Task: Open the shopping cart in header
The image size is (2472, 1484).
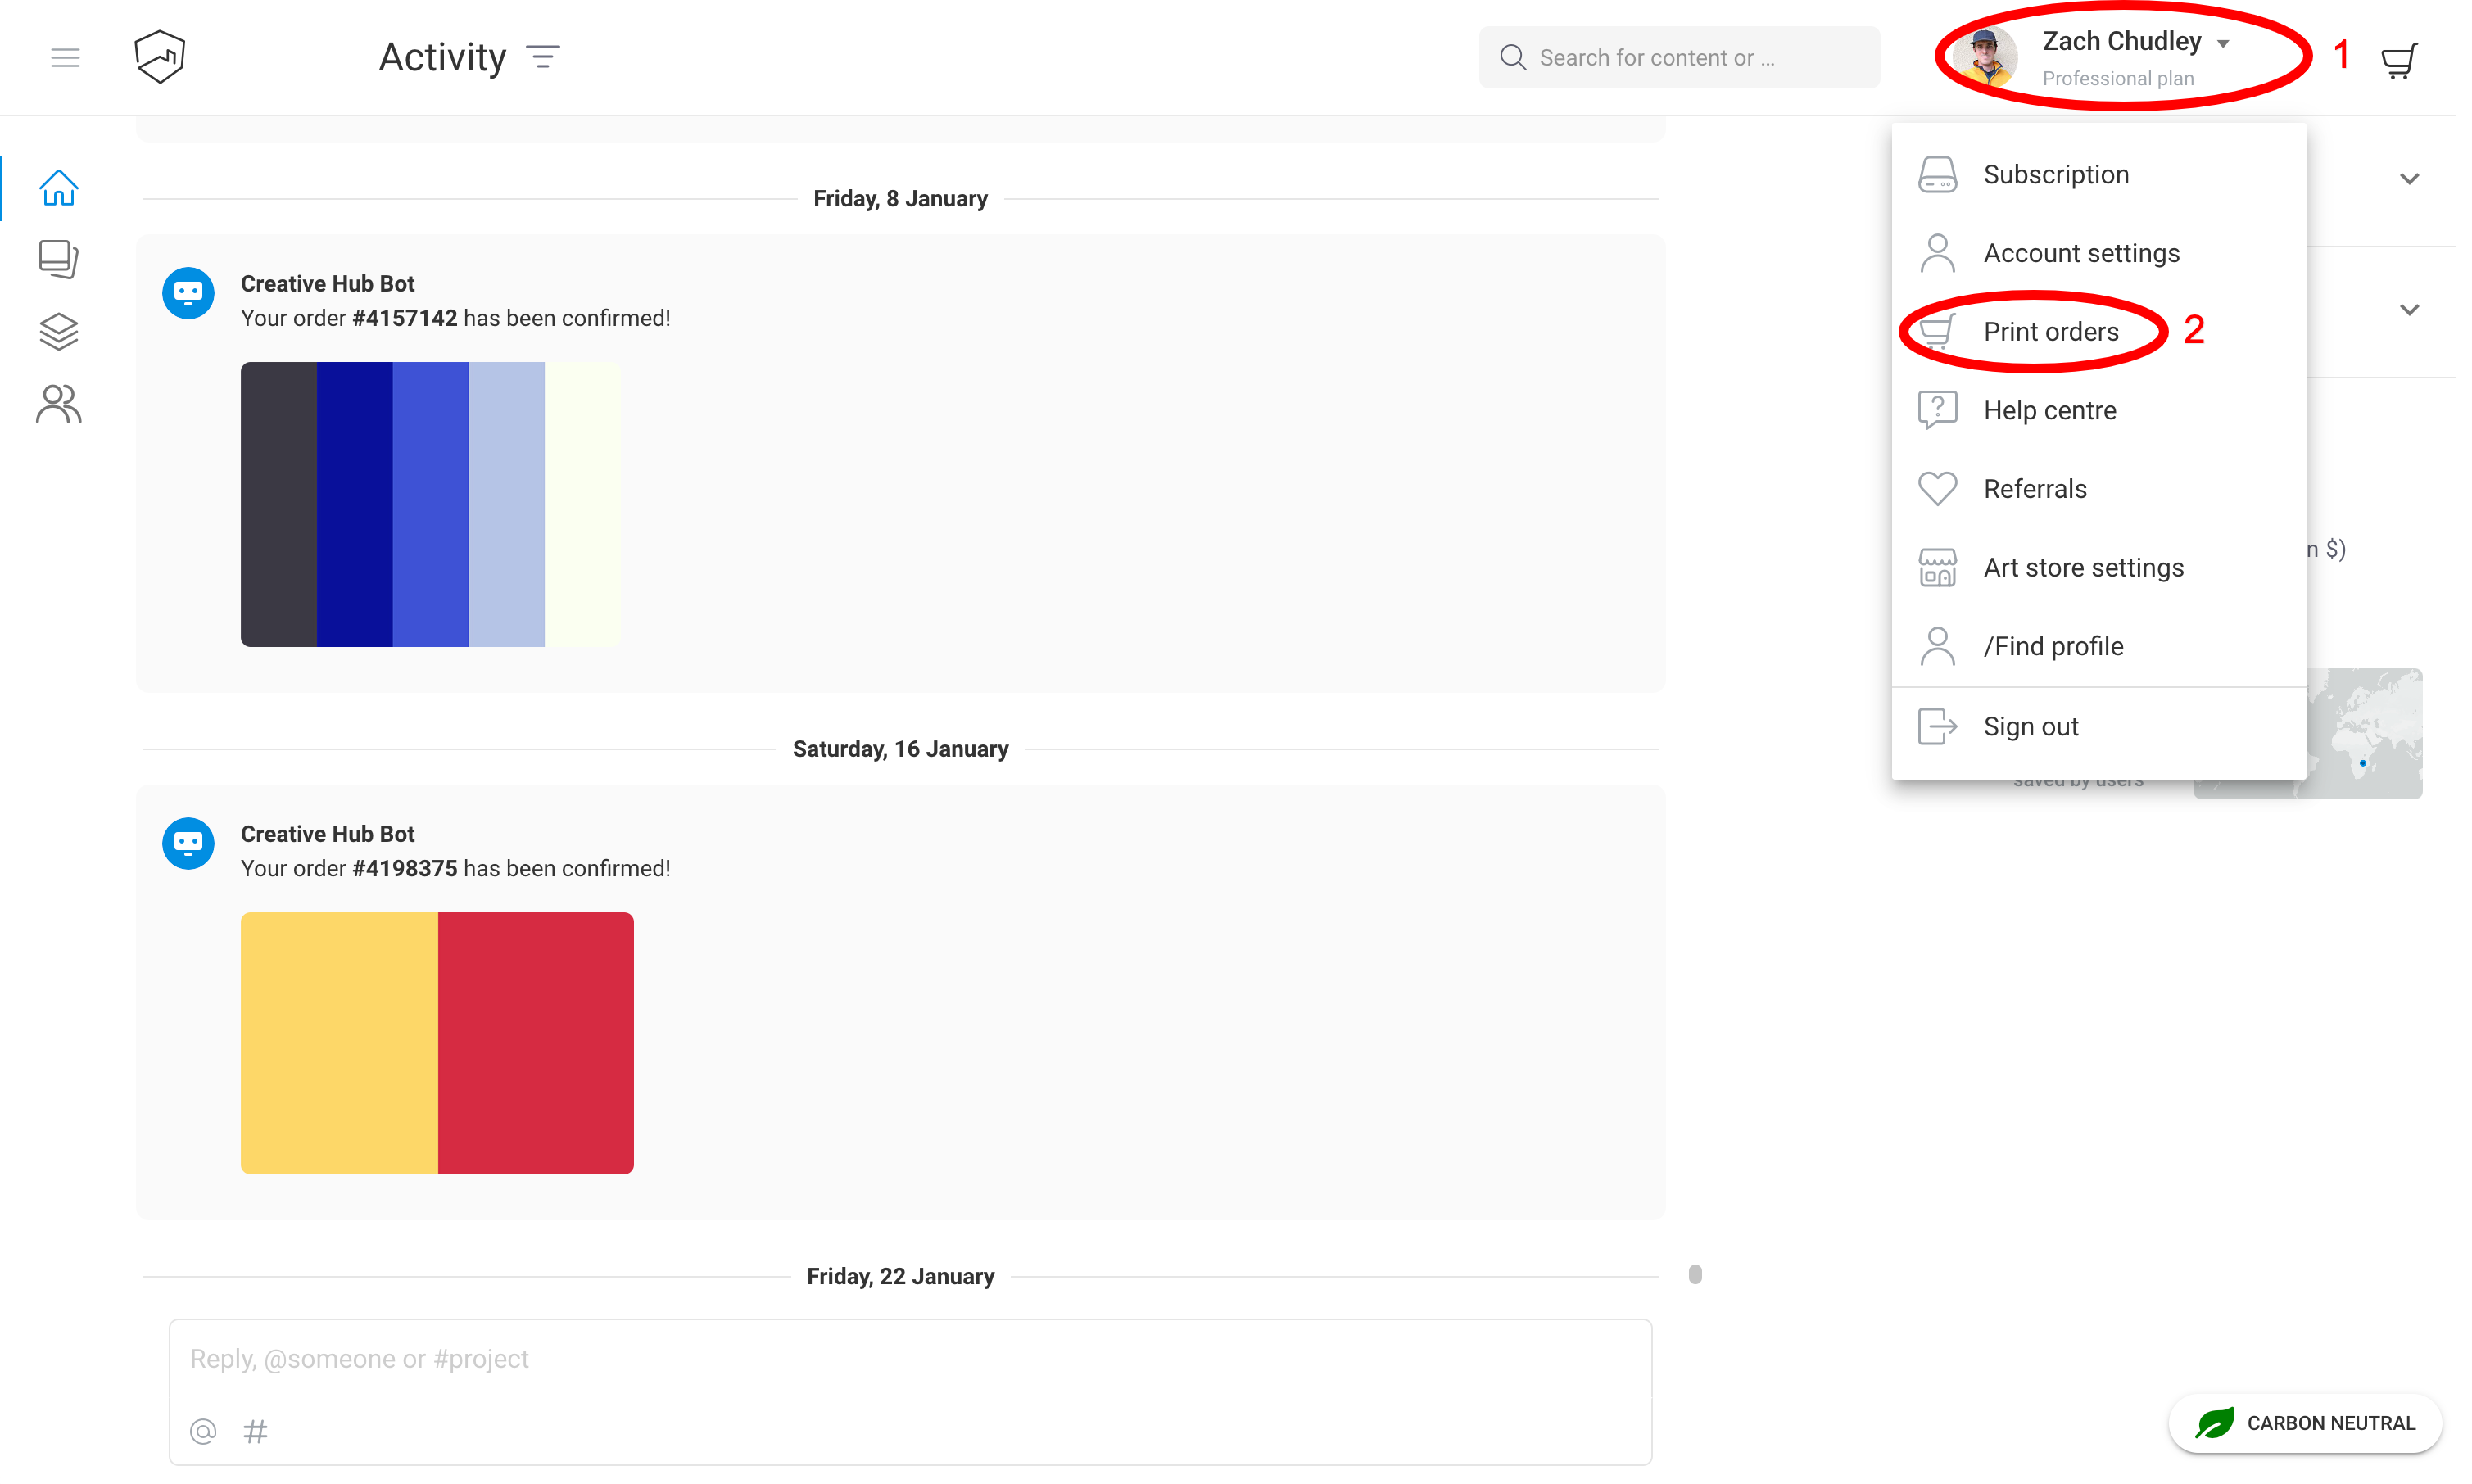Action: (2398, 60)
